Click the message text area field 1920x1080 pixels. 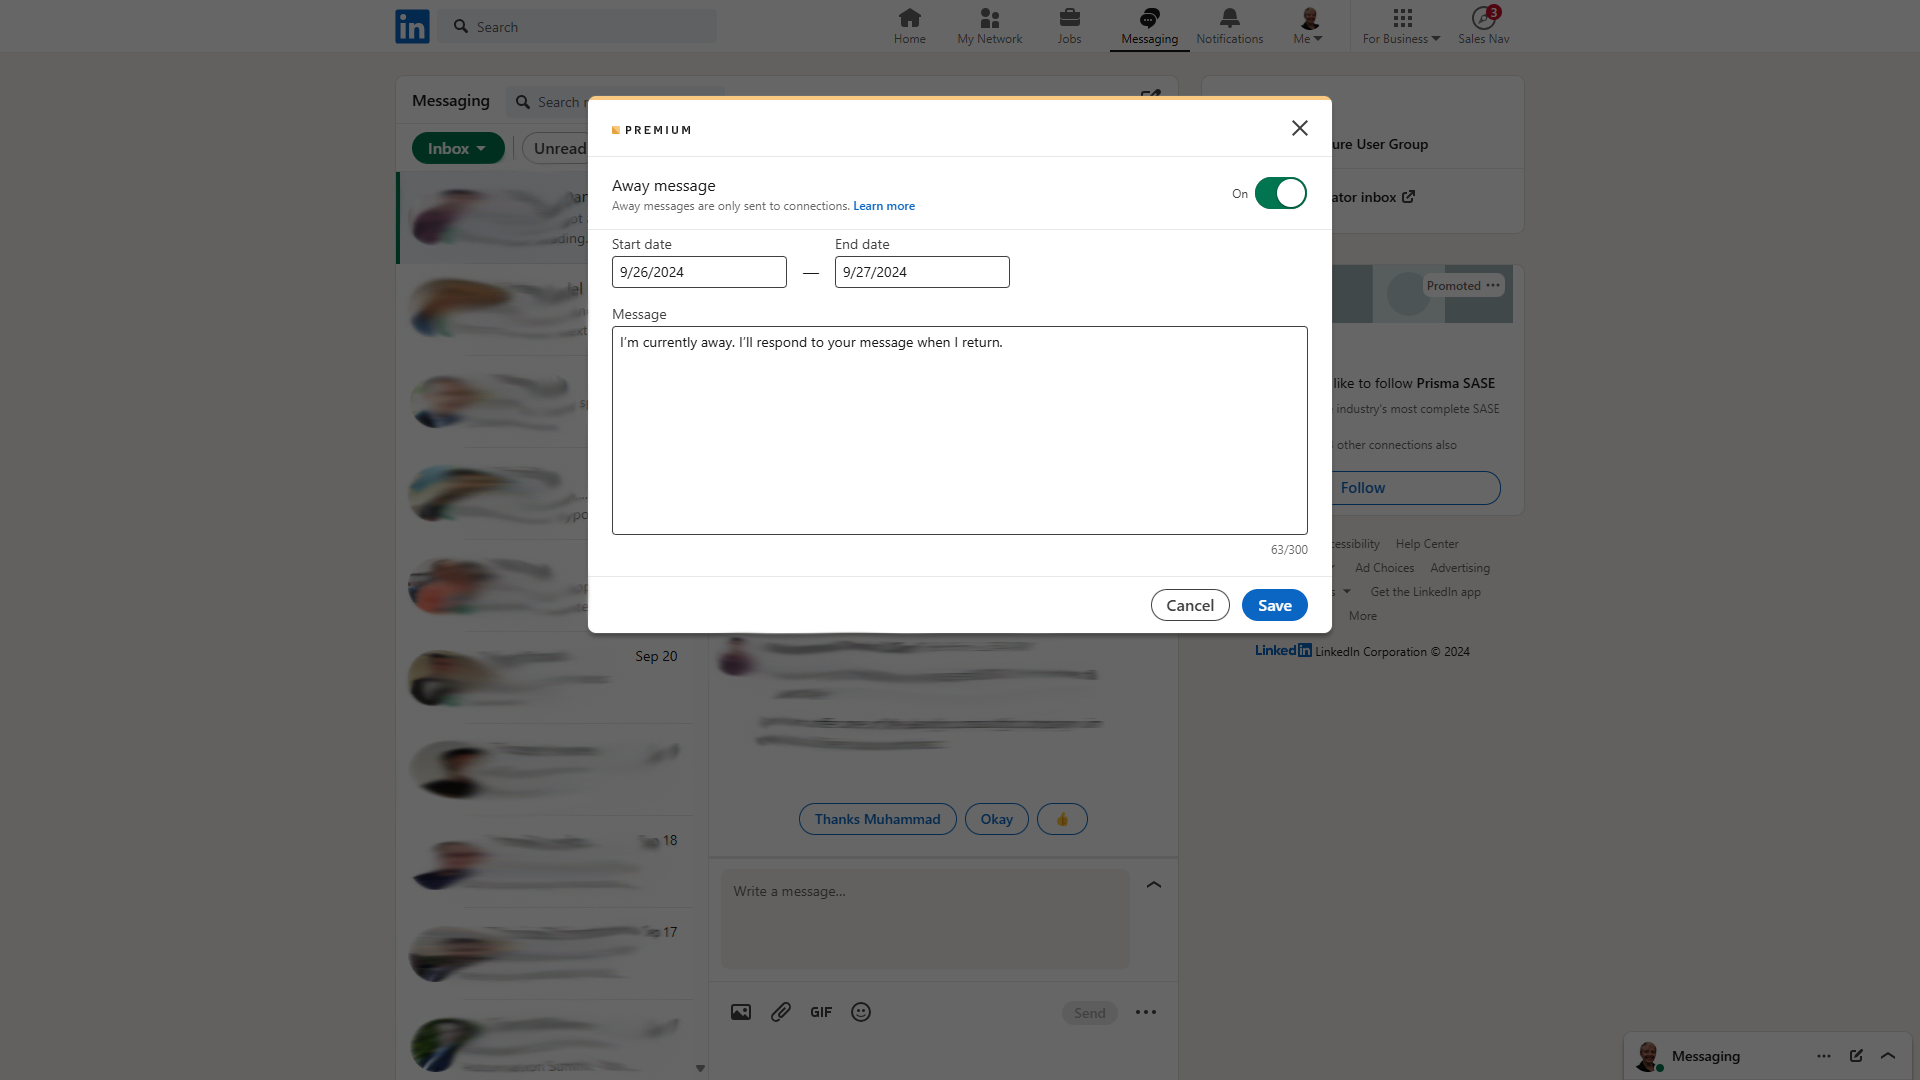tap(960, 430)
